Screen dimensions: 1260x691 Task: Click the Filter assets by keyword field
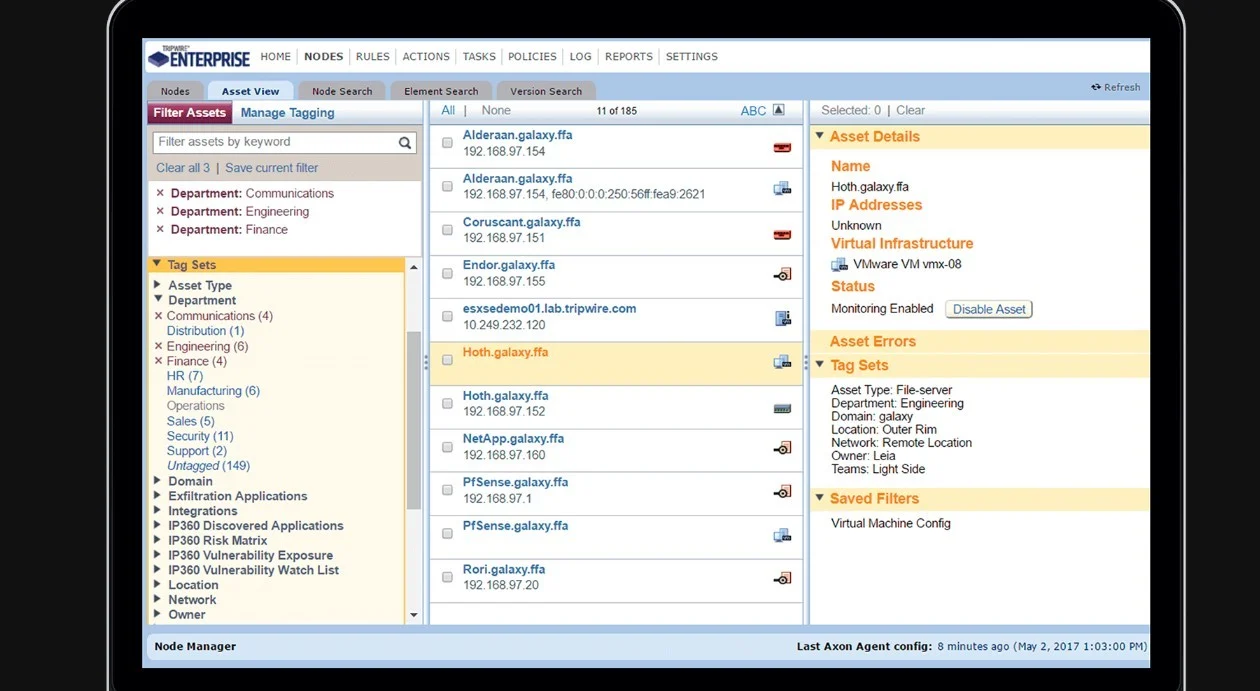pyautogui.click(x=275, y=143)
